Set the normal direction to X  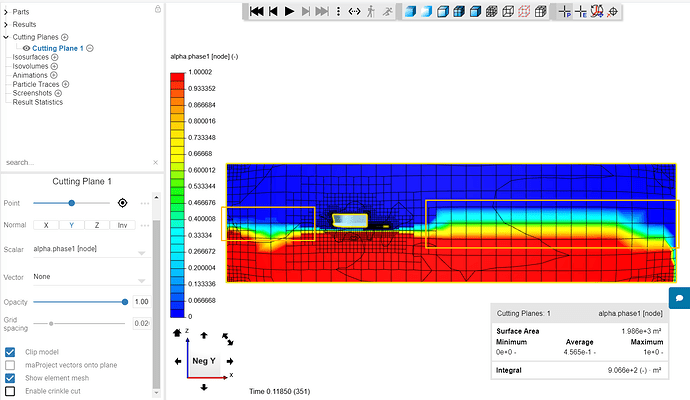click(46, 225)
